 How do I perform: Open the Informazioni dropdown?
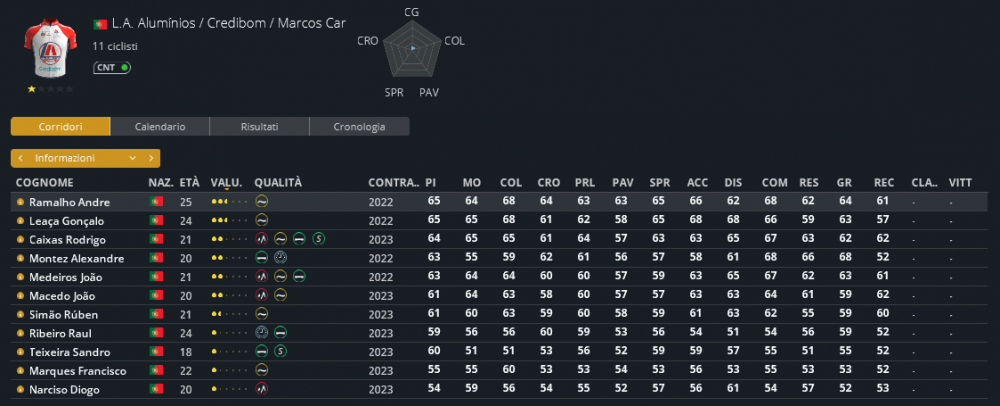click(85, 158)
